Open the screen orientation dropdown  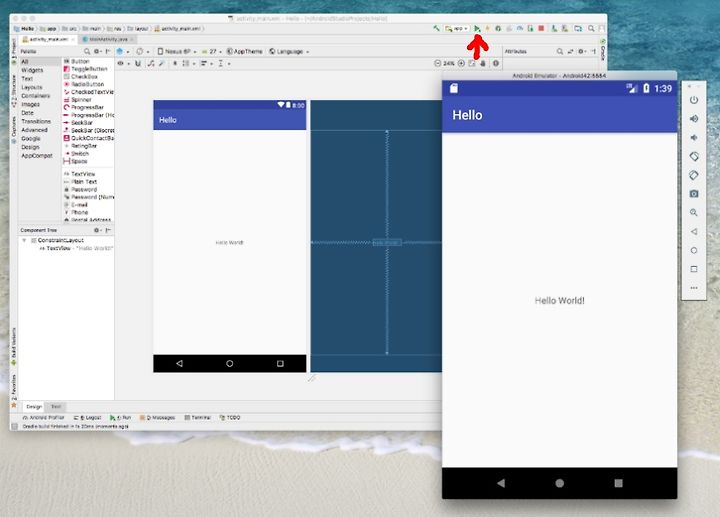pyautogui.click(x=142, y=51)
